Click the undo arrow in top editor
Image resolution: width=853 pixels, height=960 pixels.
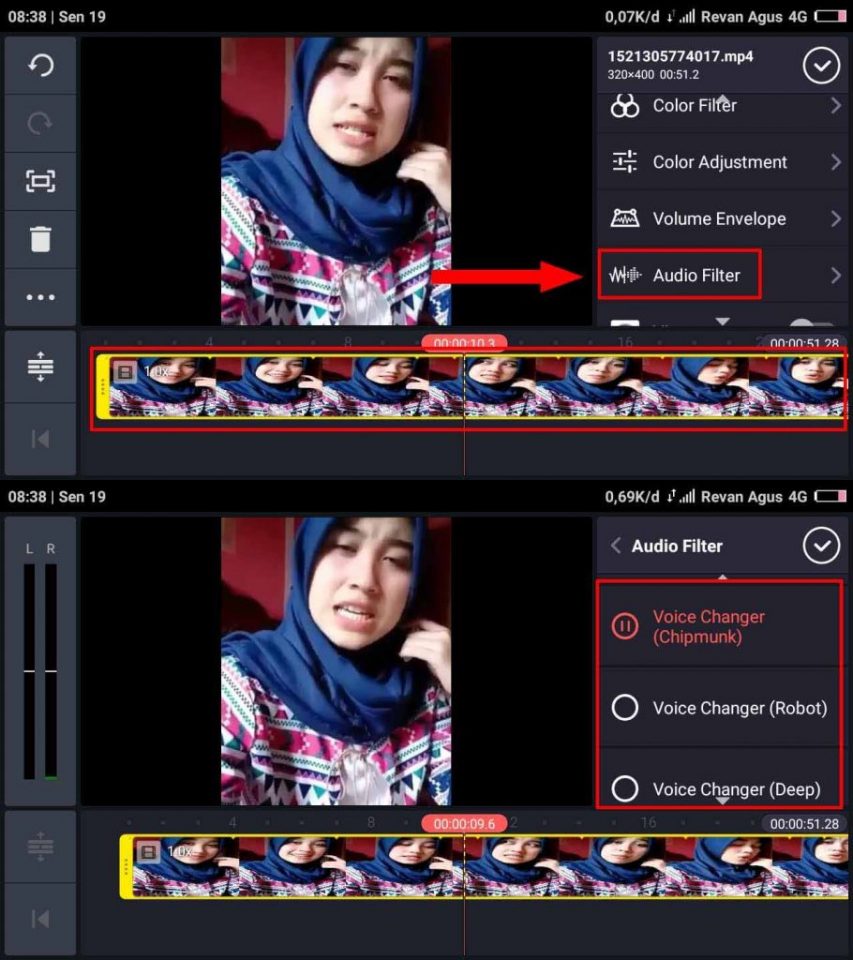[40, 65]
